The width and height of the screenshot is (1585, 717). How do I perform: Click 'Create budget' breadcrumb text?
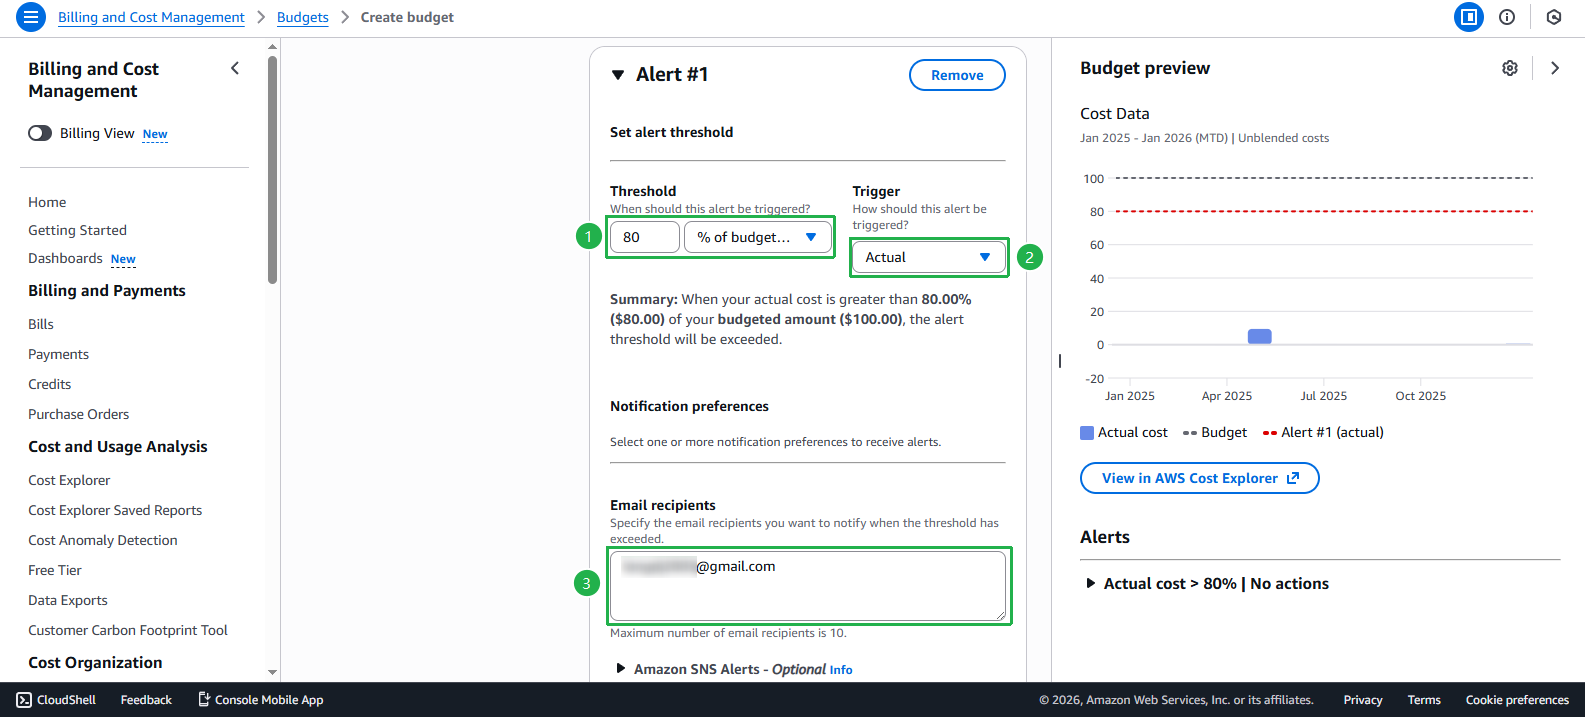(x=407, y=17)
